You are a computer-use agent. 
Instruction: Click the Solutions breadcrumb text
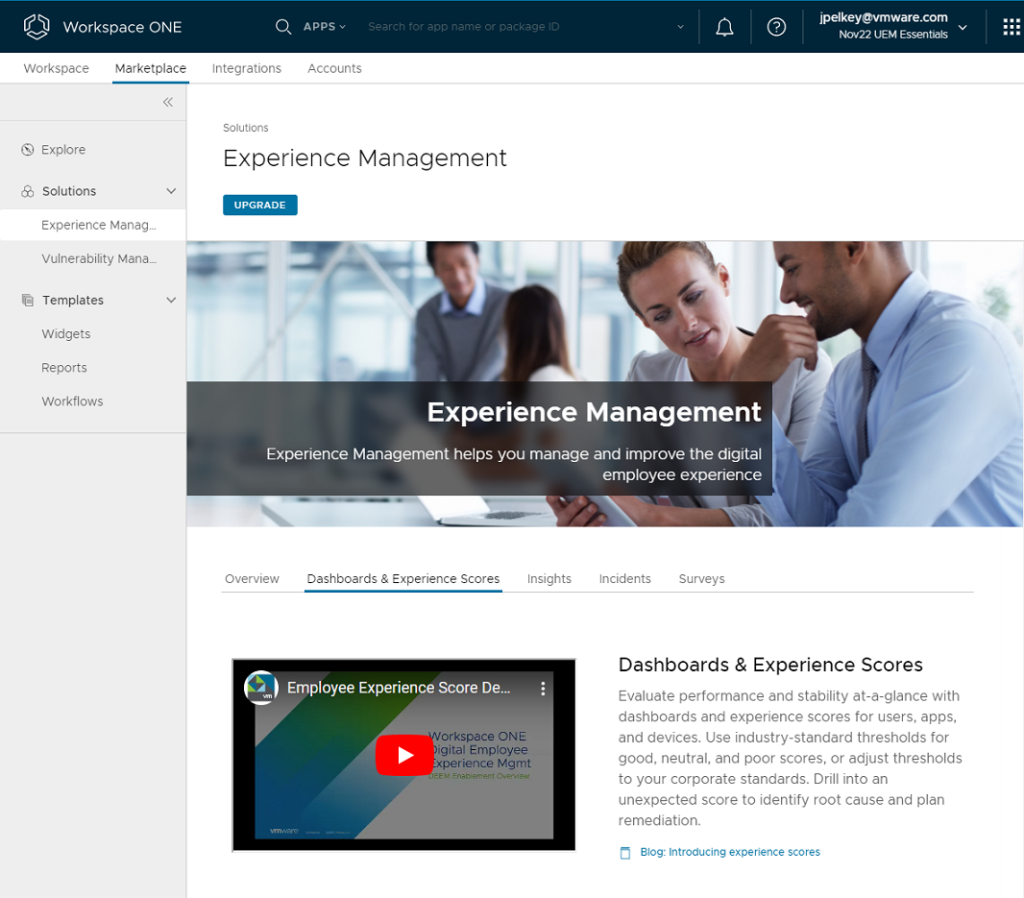[x=246, y=128]
